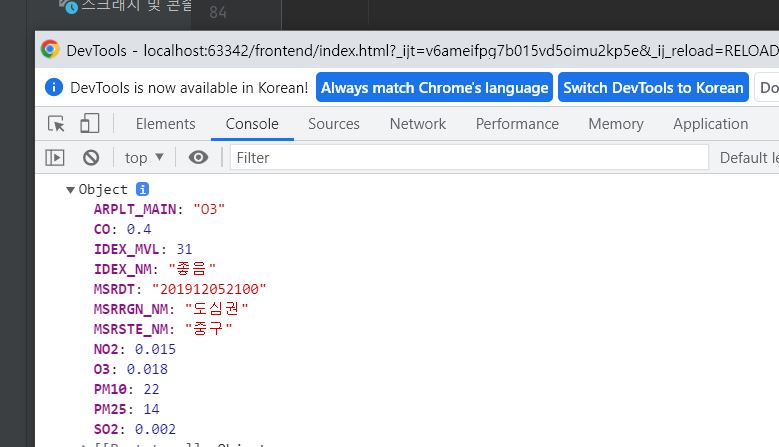779x447 pixels.
Task: Click the O3: 0.018 property
Action: point(131,369)
